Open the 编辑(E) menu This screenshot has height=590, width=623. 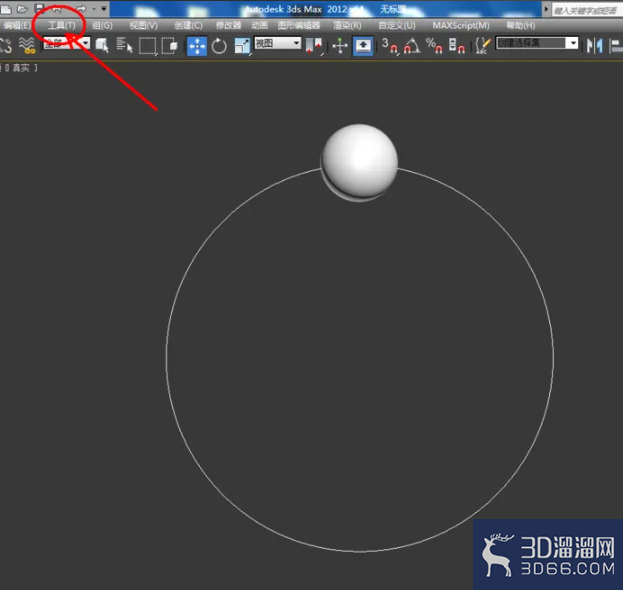coord(17,25)
